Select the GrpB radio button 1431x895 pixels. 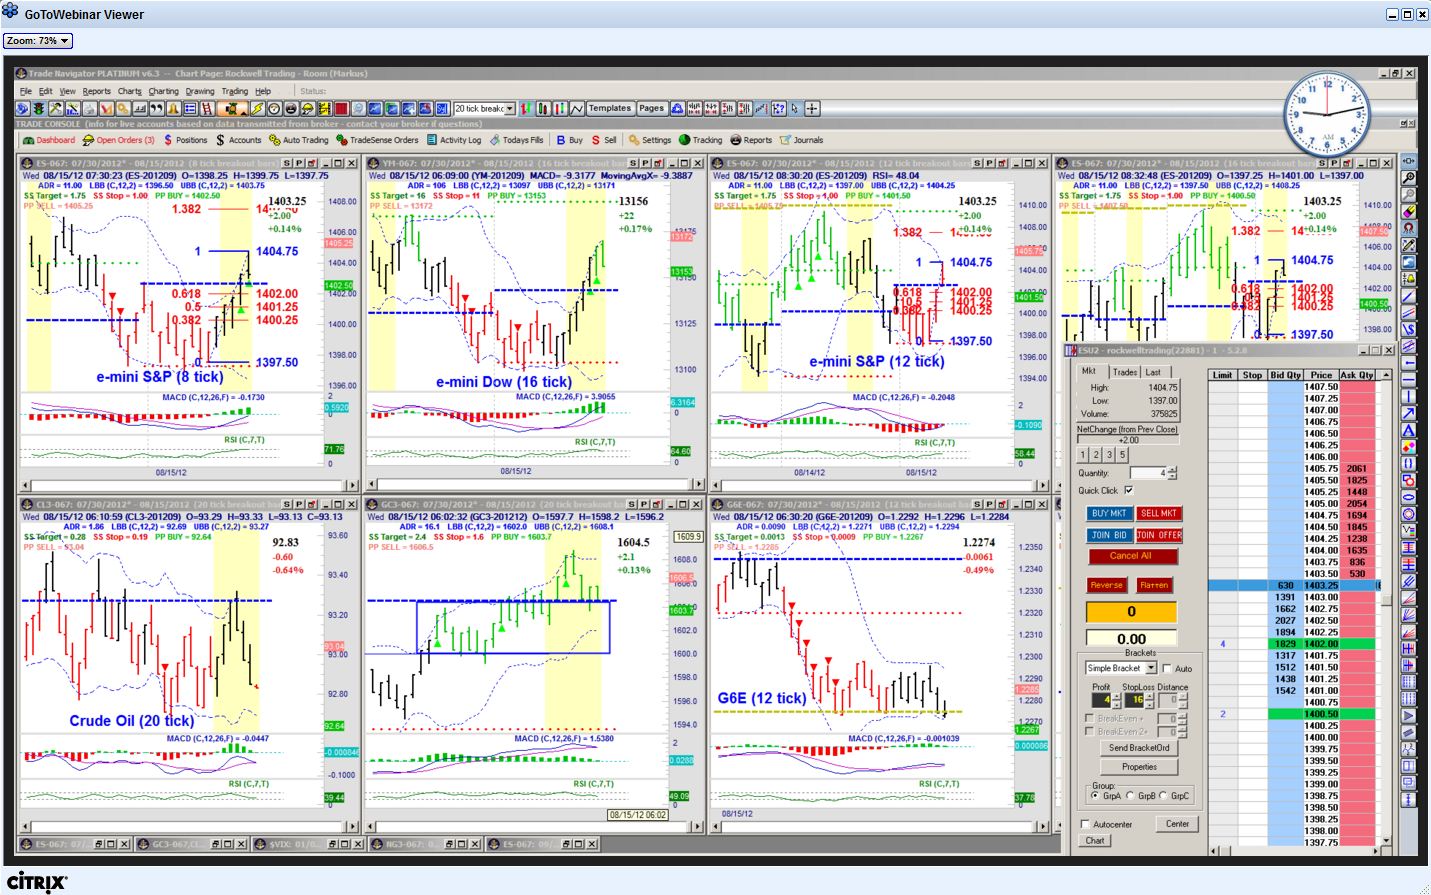click(x=1131, y=796)
